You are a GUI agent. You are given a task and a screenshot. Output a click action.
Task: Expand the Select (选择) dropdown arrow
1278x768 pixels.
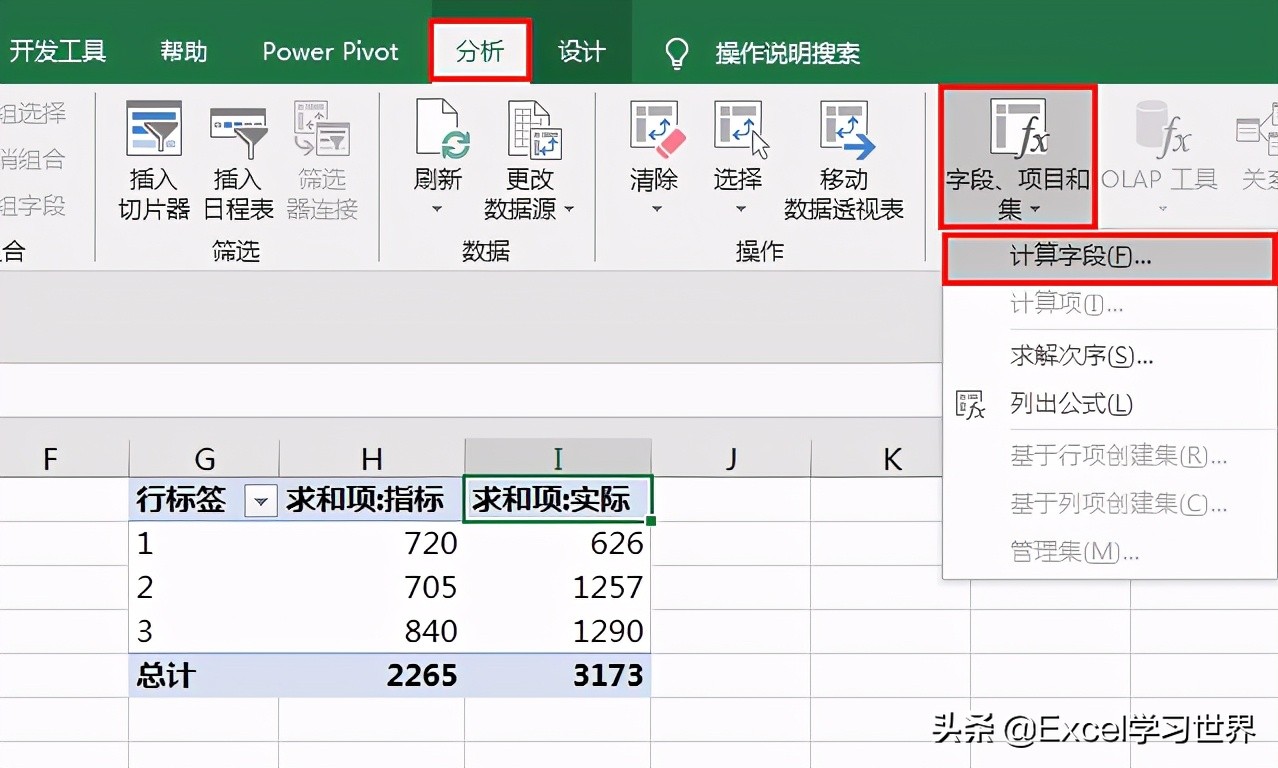point(740,209)
